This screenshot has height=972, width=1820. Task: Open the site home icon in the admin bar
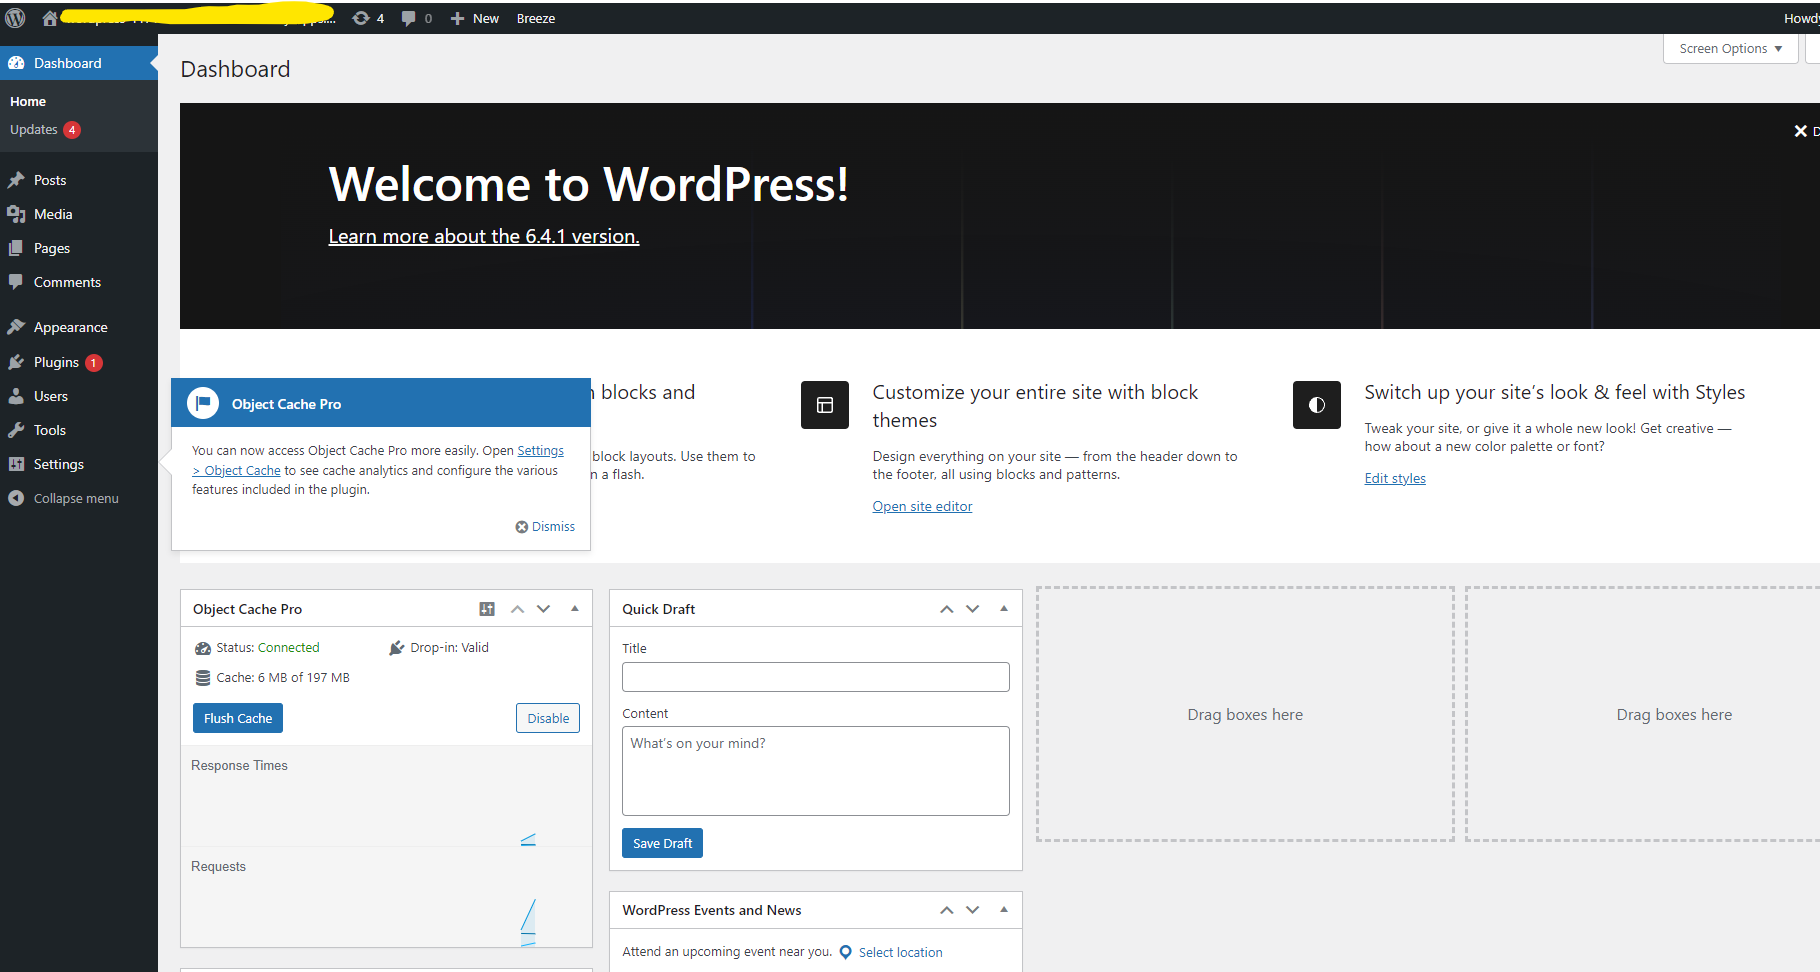click(49, 18)
